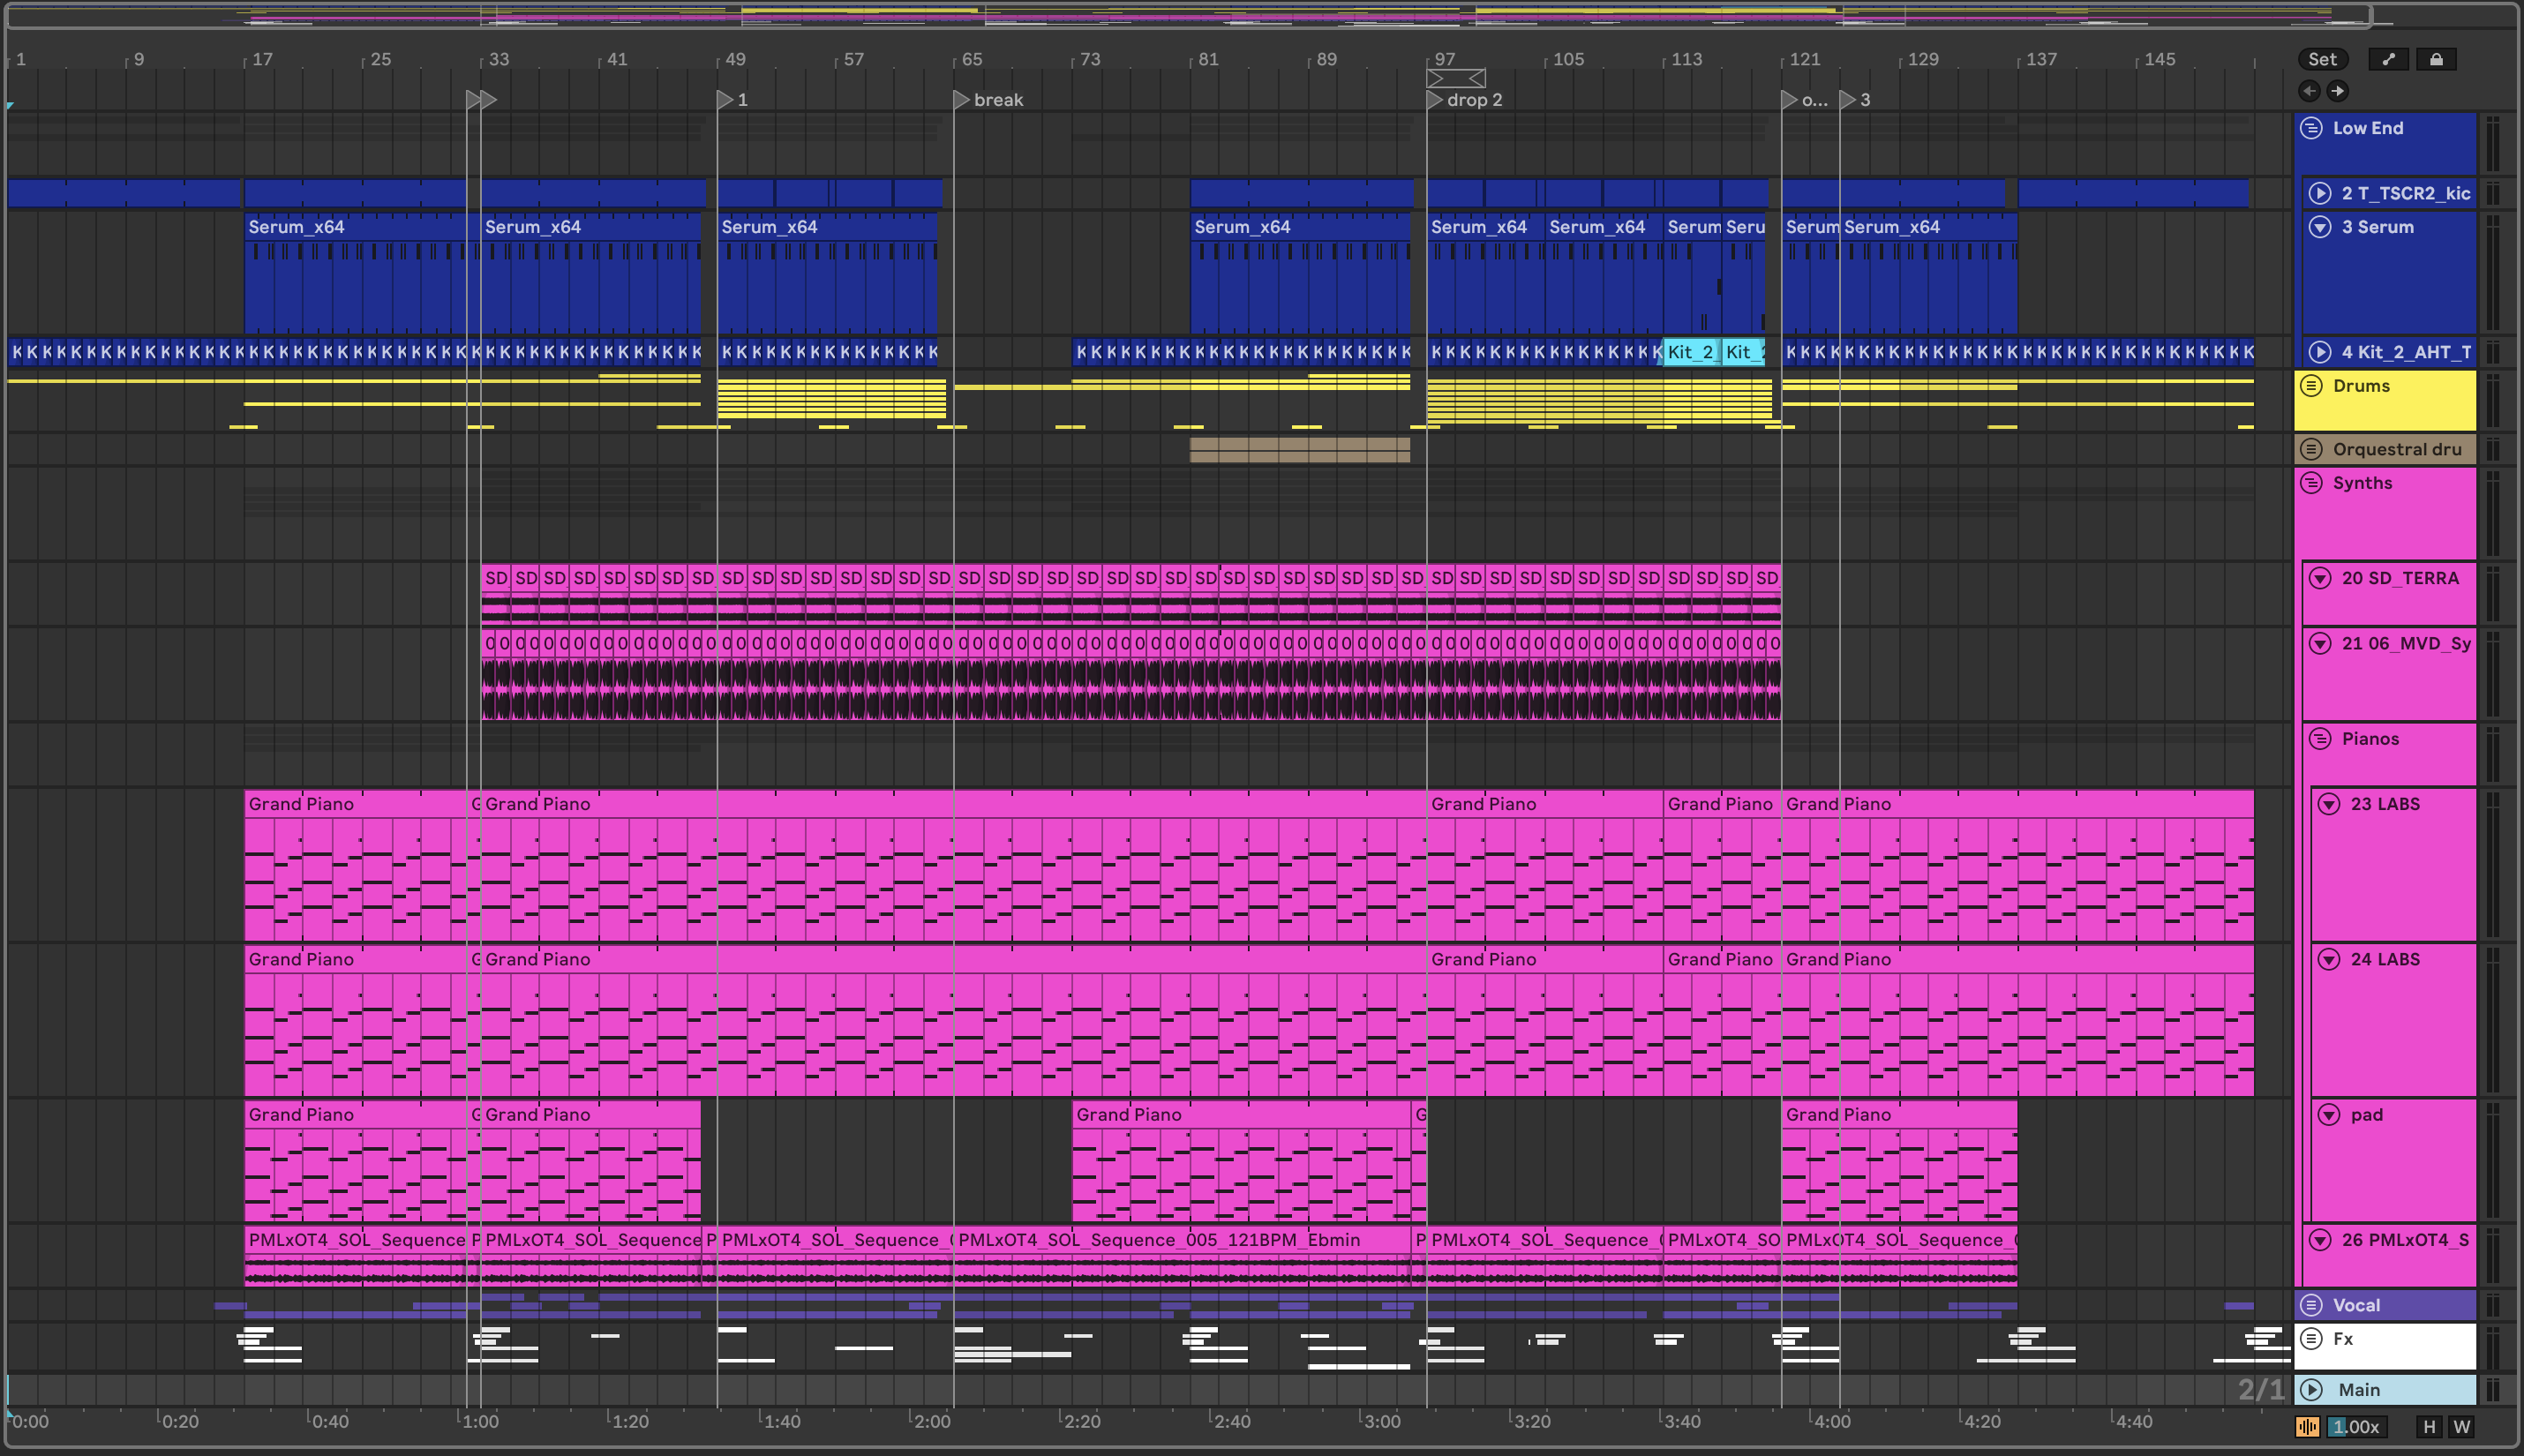2524x1456 pixels.
Task: Unfold the 4 Kit_2_AHT track
Action: [2320, 352]
